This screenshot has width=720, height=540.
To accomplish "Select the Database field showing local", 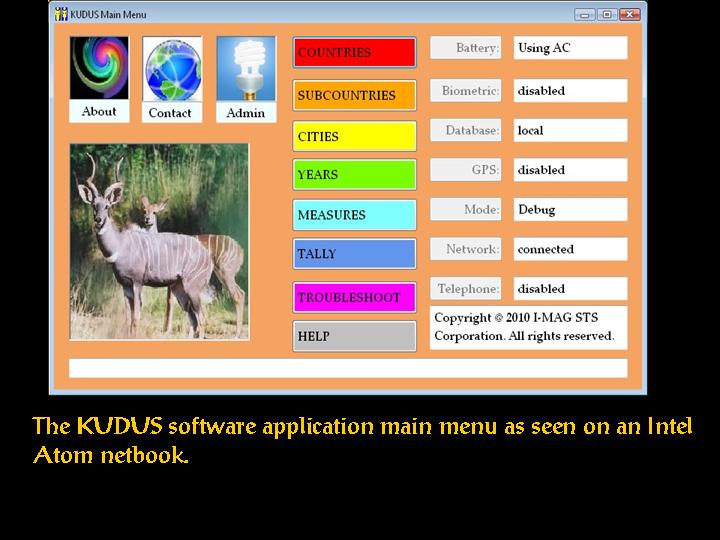I will click(x=570, y=131).
